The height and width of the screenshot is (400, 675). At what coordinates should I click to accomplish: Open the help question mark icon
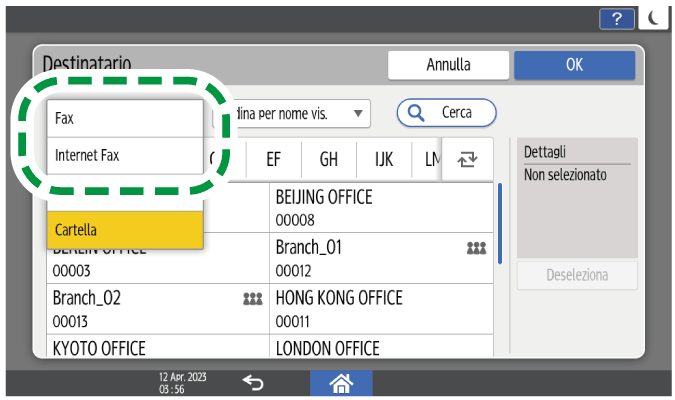pos(613,17)
